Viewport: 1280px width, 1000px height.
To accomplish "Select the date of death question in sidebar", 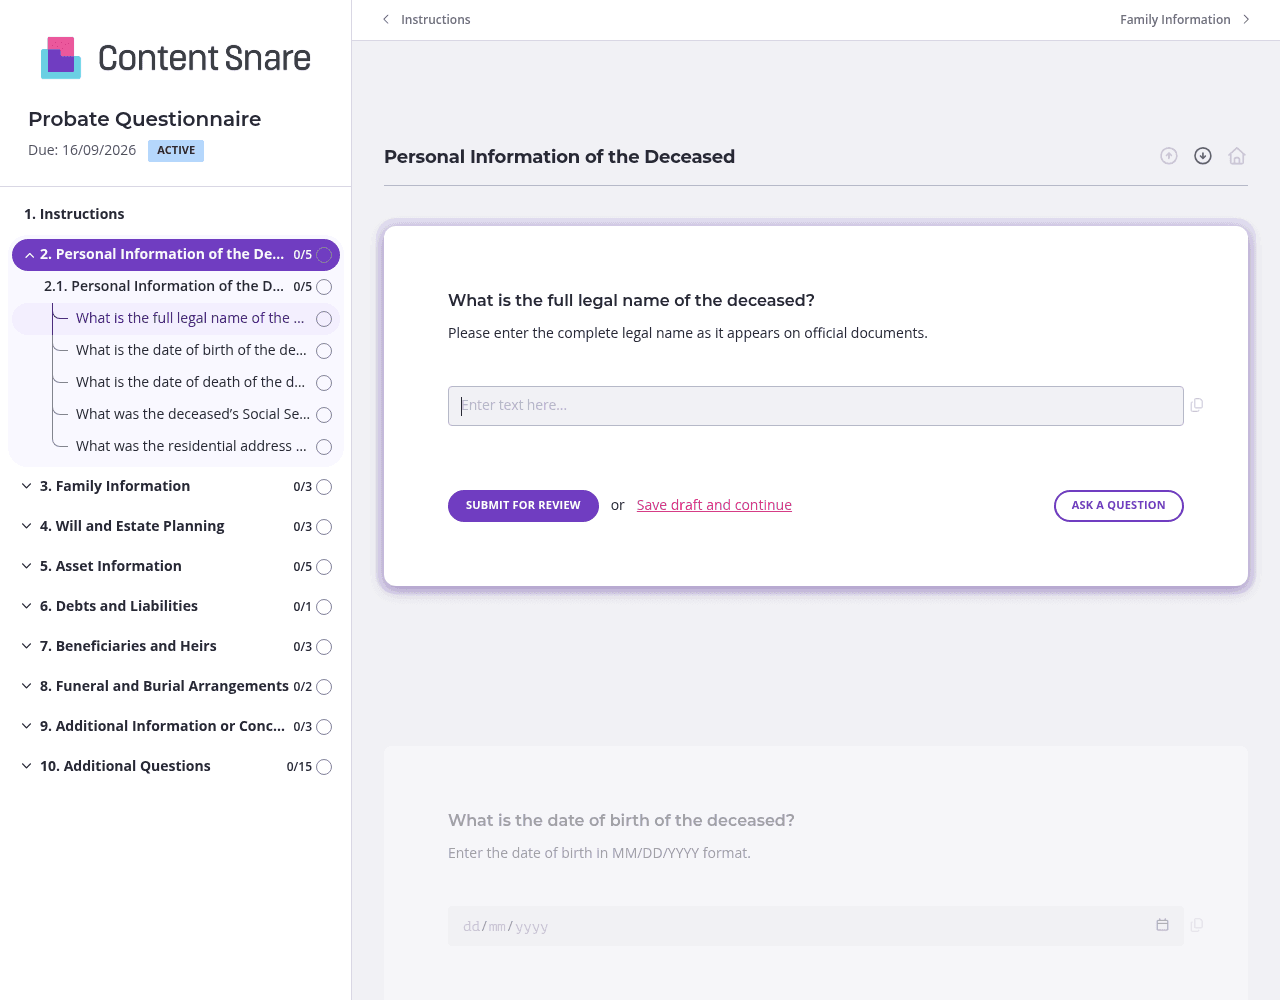I will [190, 382].
